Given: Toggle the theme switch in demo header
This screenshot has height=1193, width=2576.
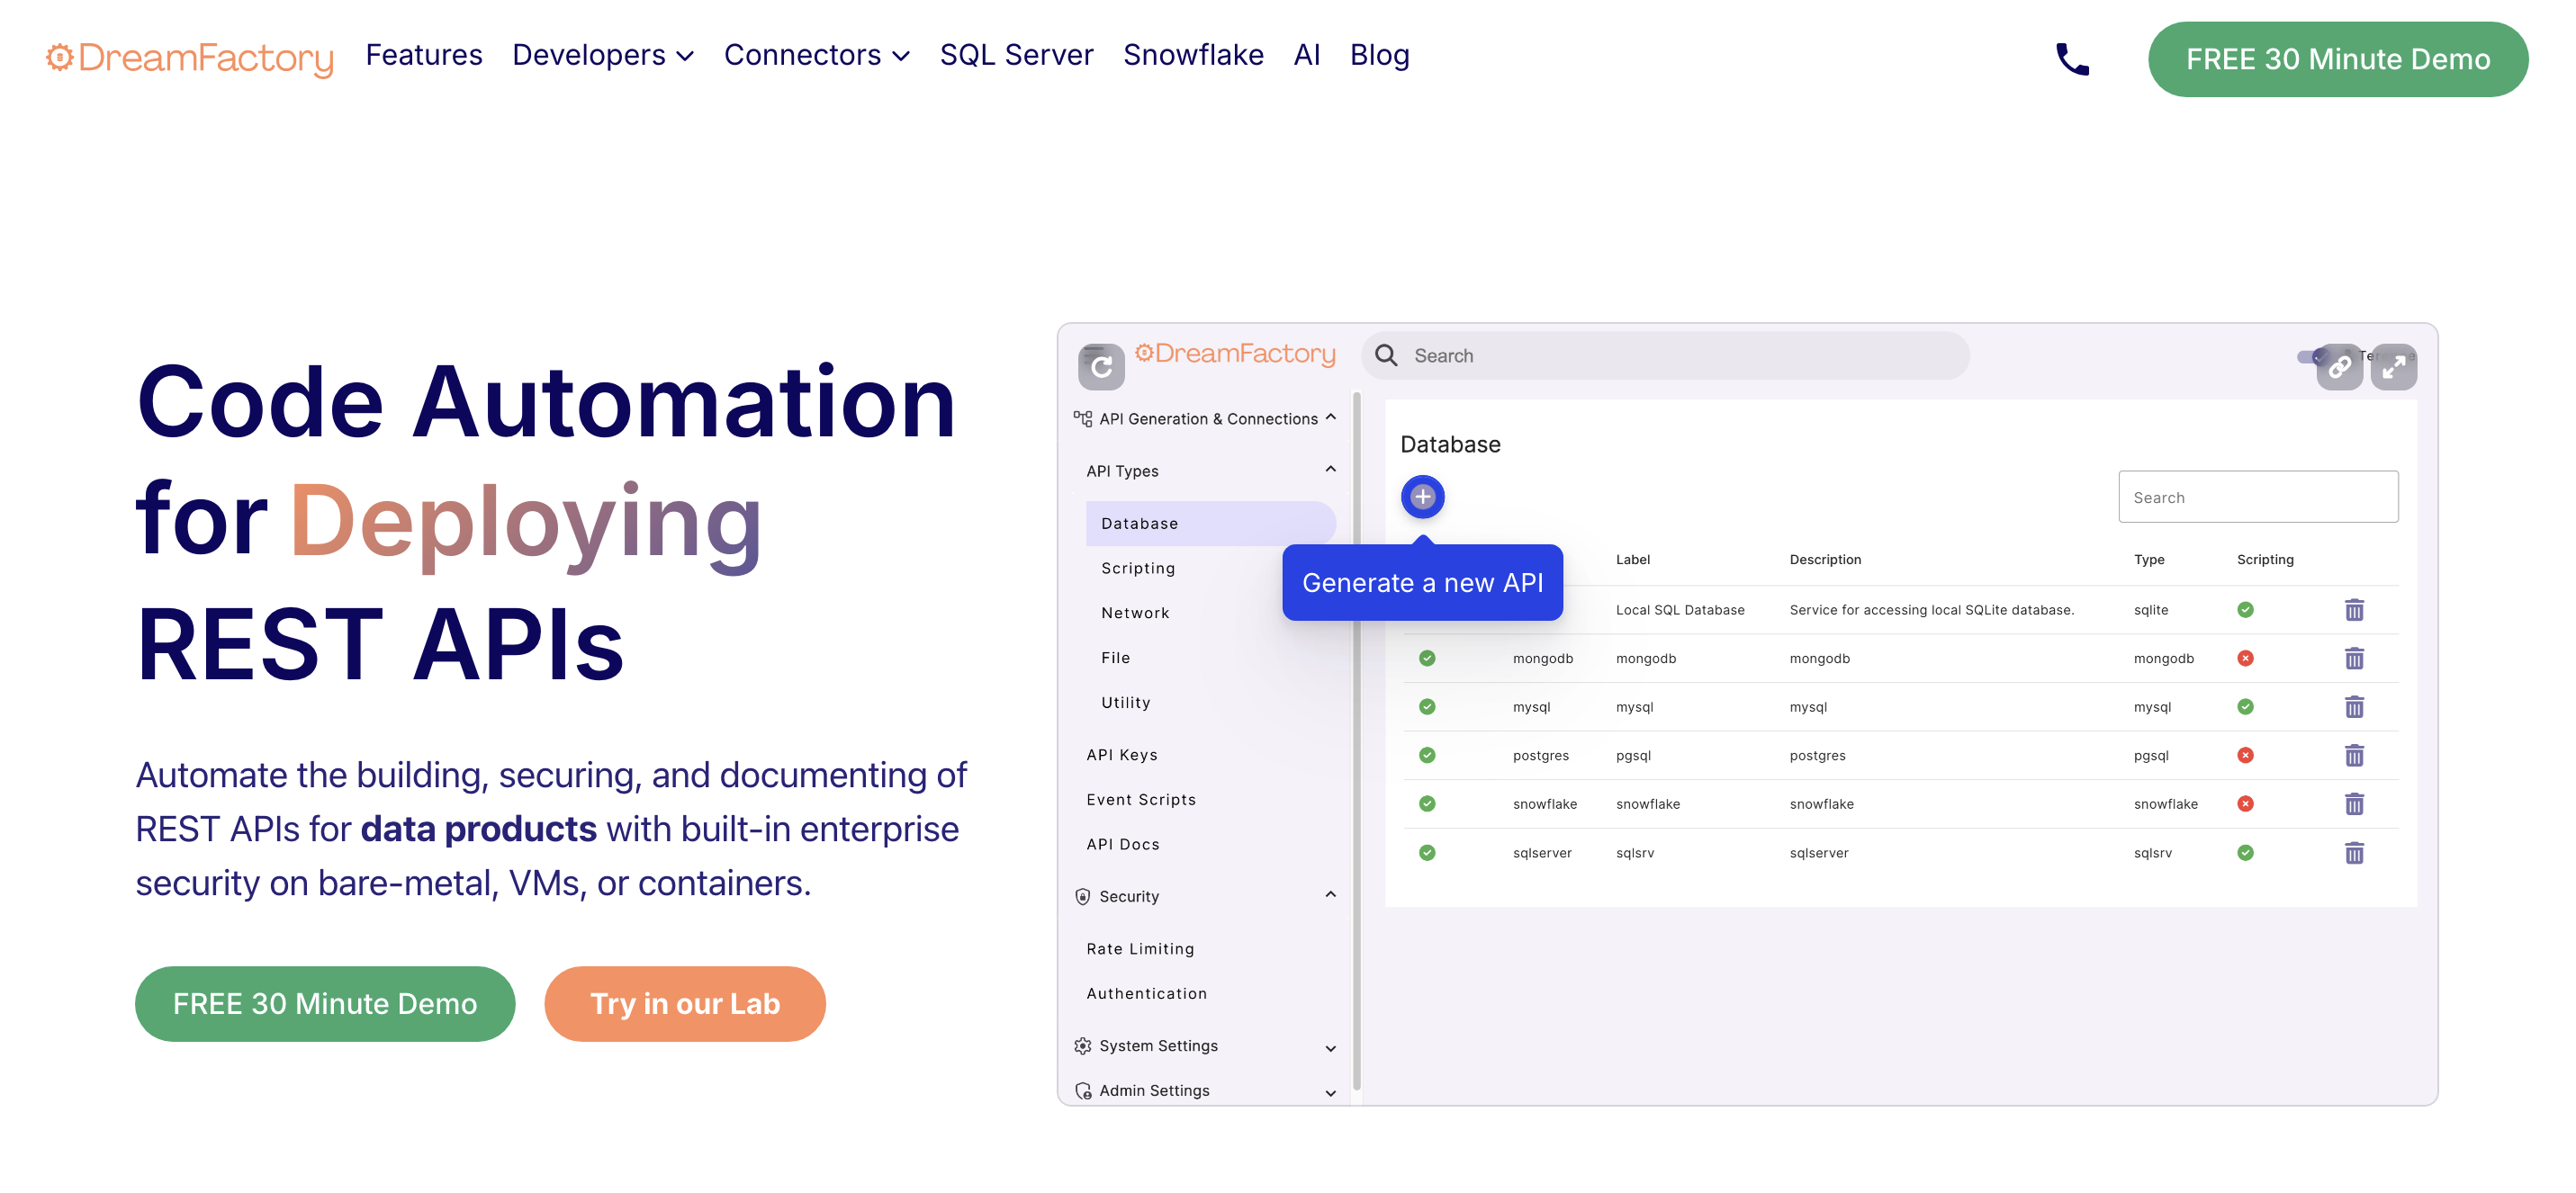Looking at the screenshot, I should pyautogui.click(x=2311, y=356).
